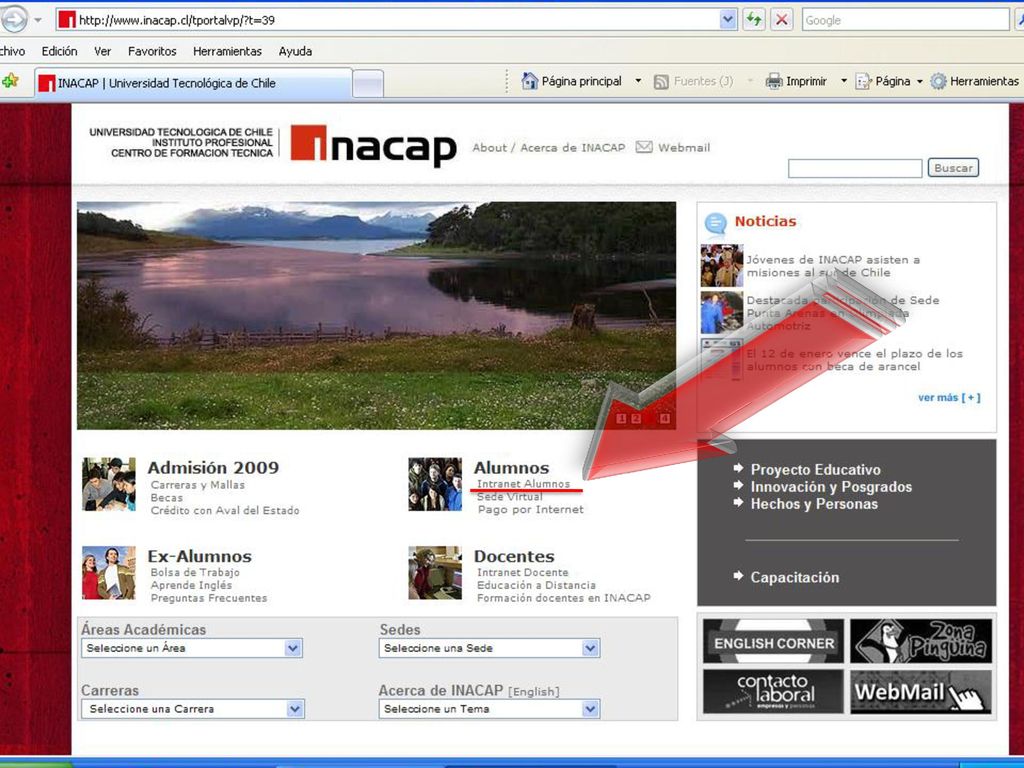The height and width of the screenshot is (768, 1024).
Task: Open the Ver menu
Action: pos(103,51)
